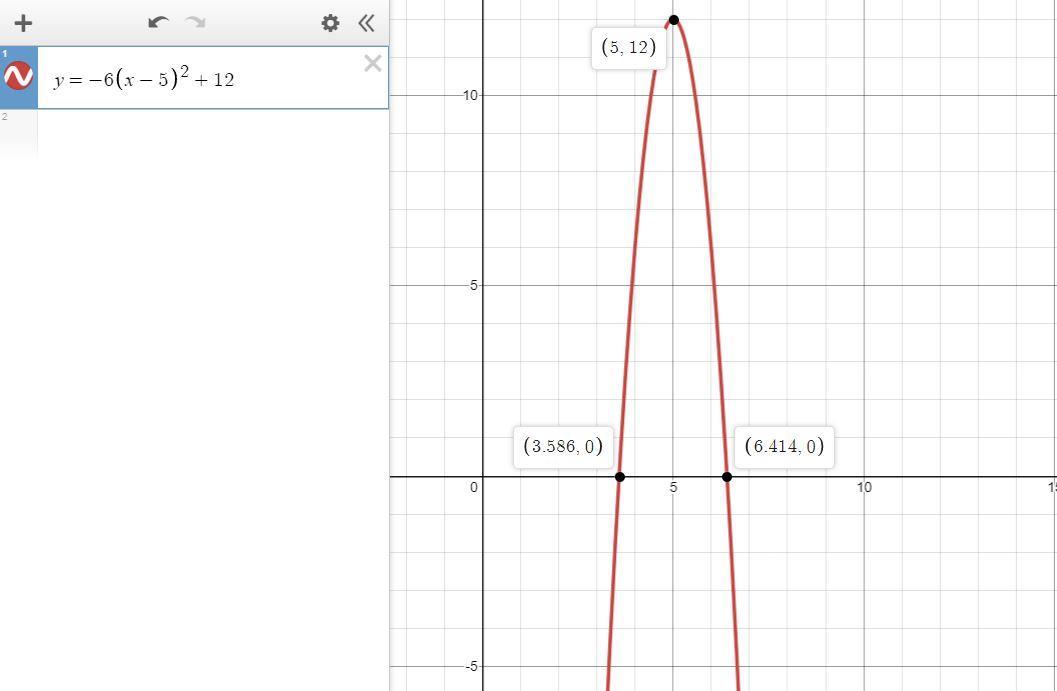Select the right x-intercept point on the parabola
1057x691 pixels.
click(727, 477)
